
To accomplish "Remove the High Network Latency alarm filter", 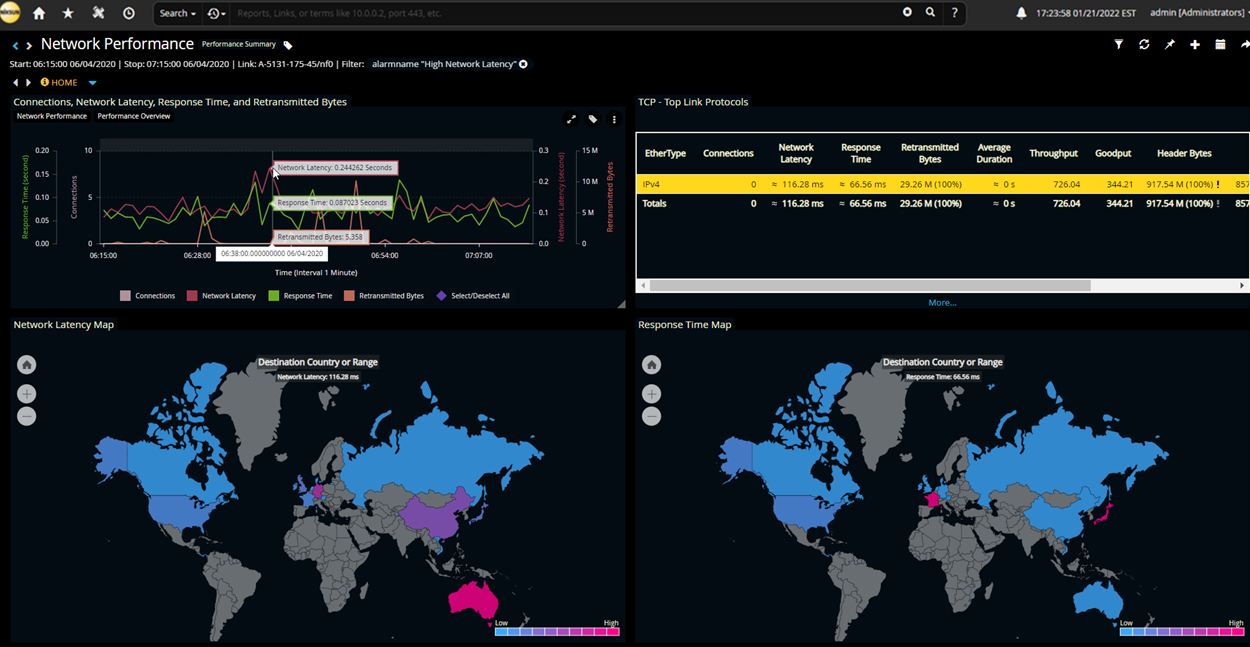I will click(523, 64).
